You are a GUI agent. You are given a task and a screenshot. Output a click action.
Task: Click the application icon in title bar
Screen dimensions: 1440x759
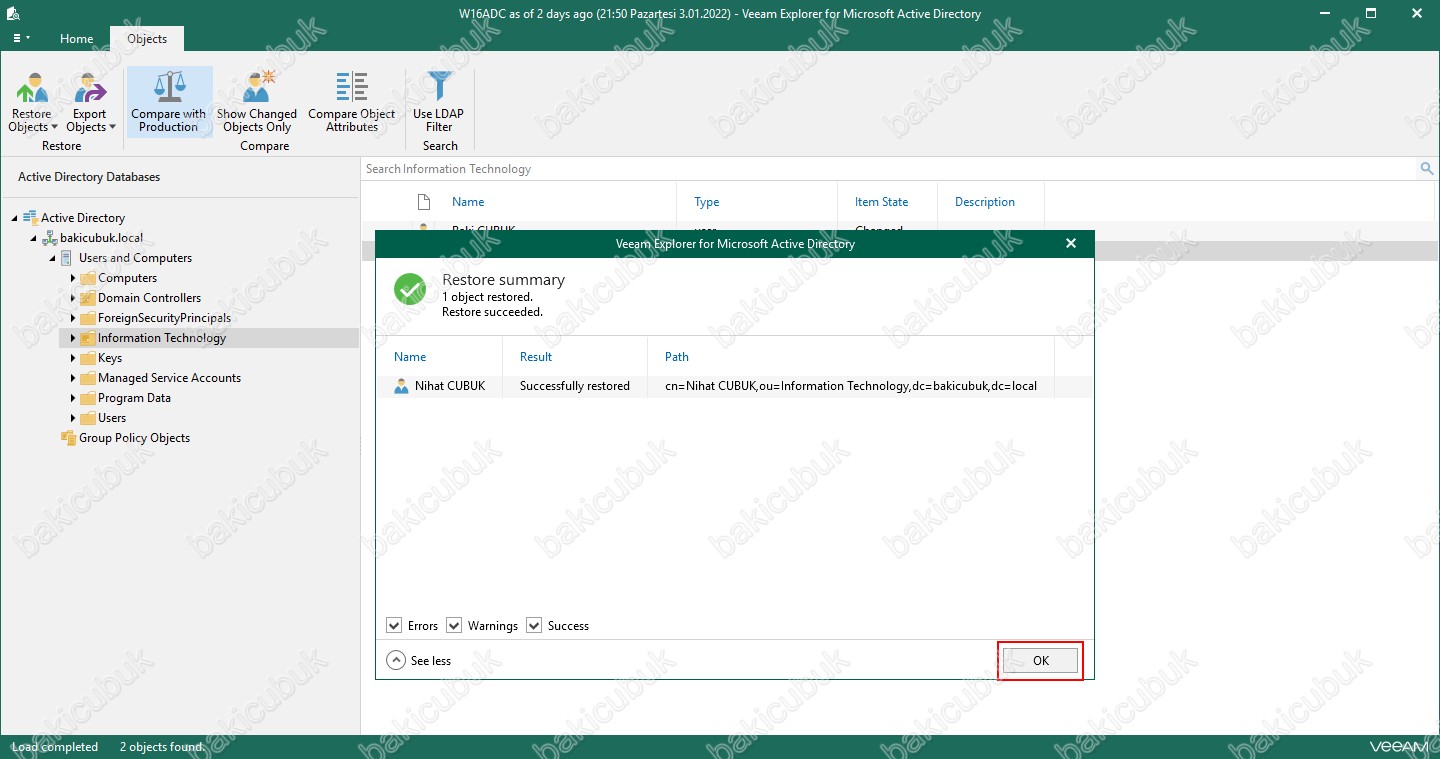pos(14,14)
